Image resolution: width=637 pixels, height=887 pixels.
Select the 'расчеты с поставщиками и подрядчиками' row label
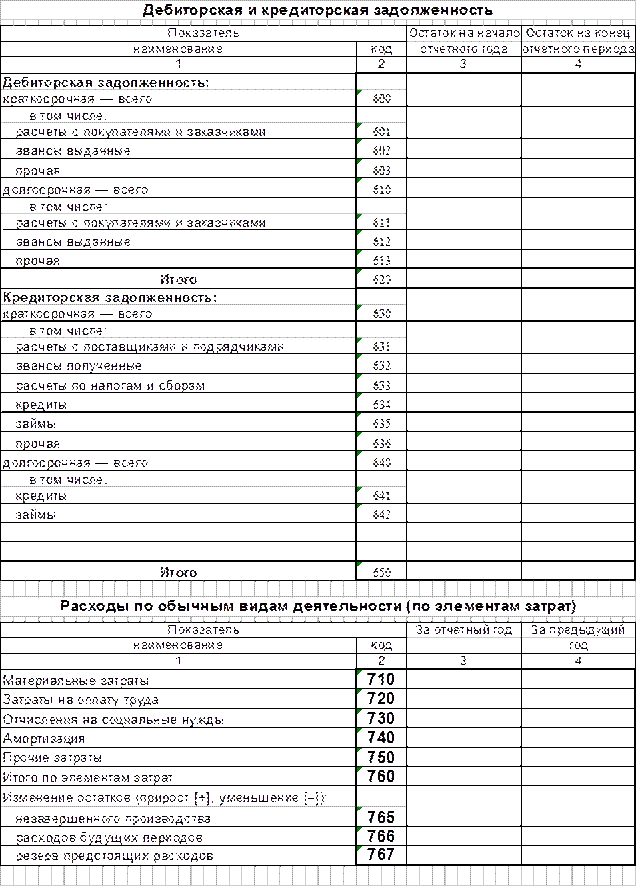[149, 347]
